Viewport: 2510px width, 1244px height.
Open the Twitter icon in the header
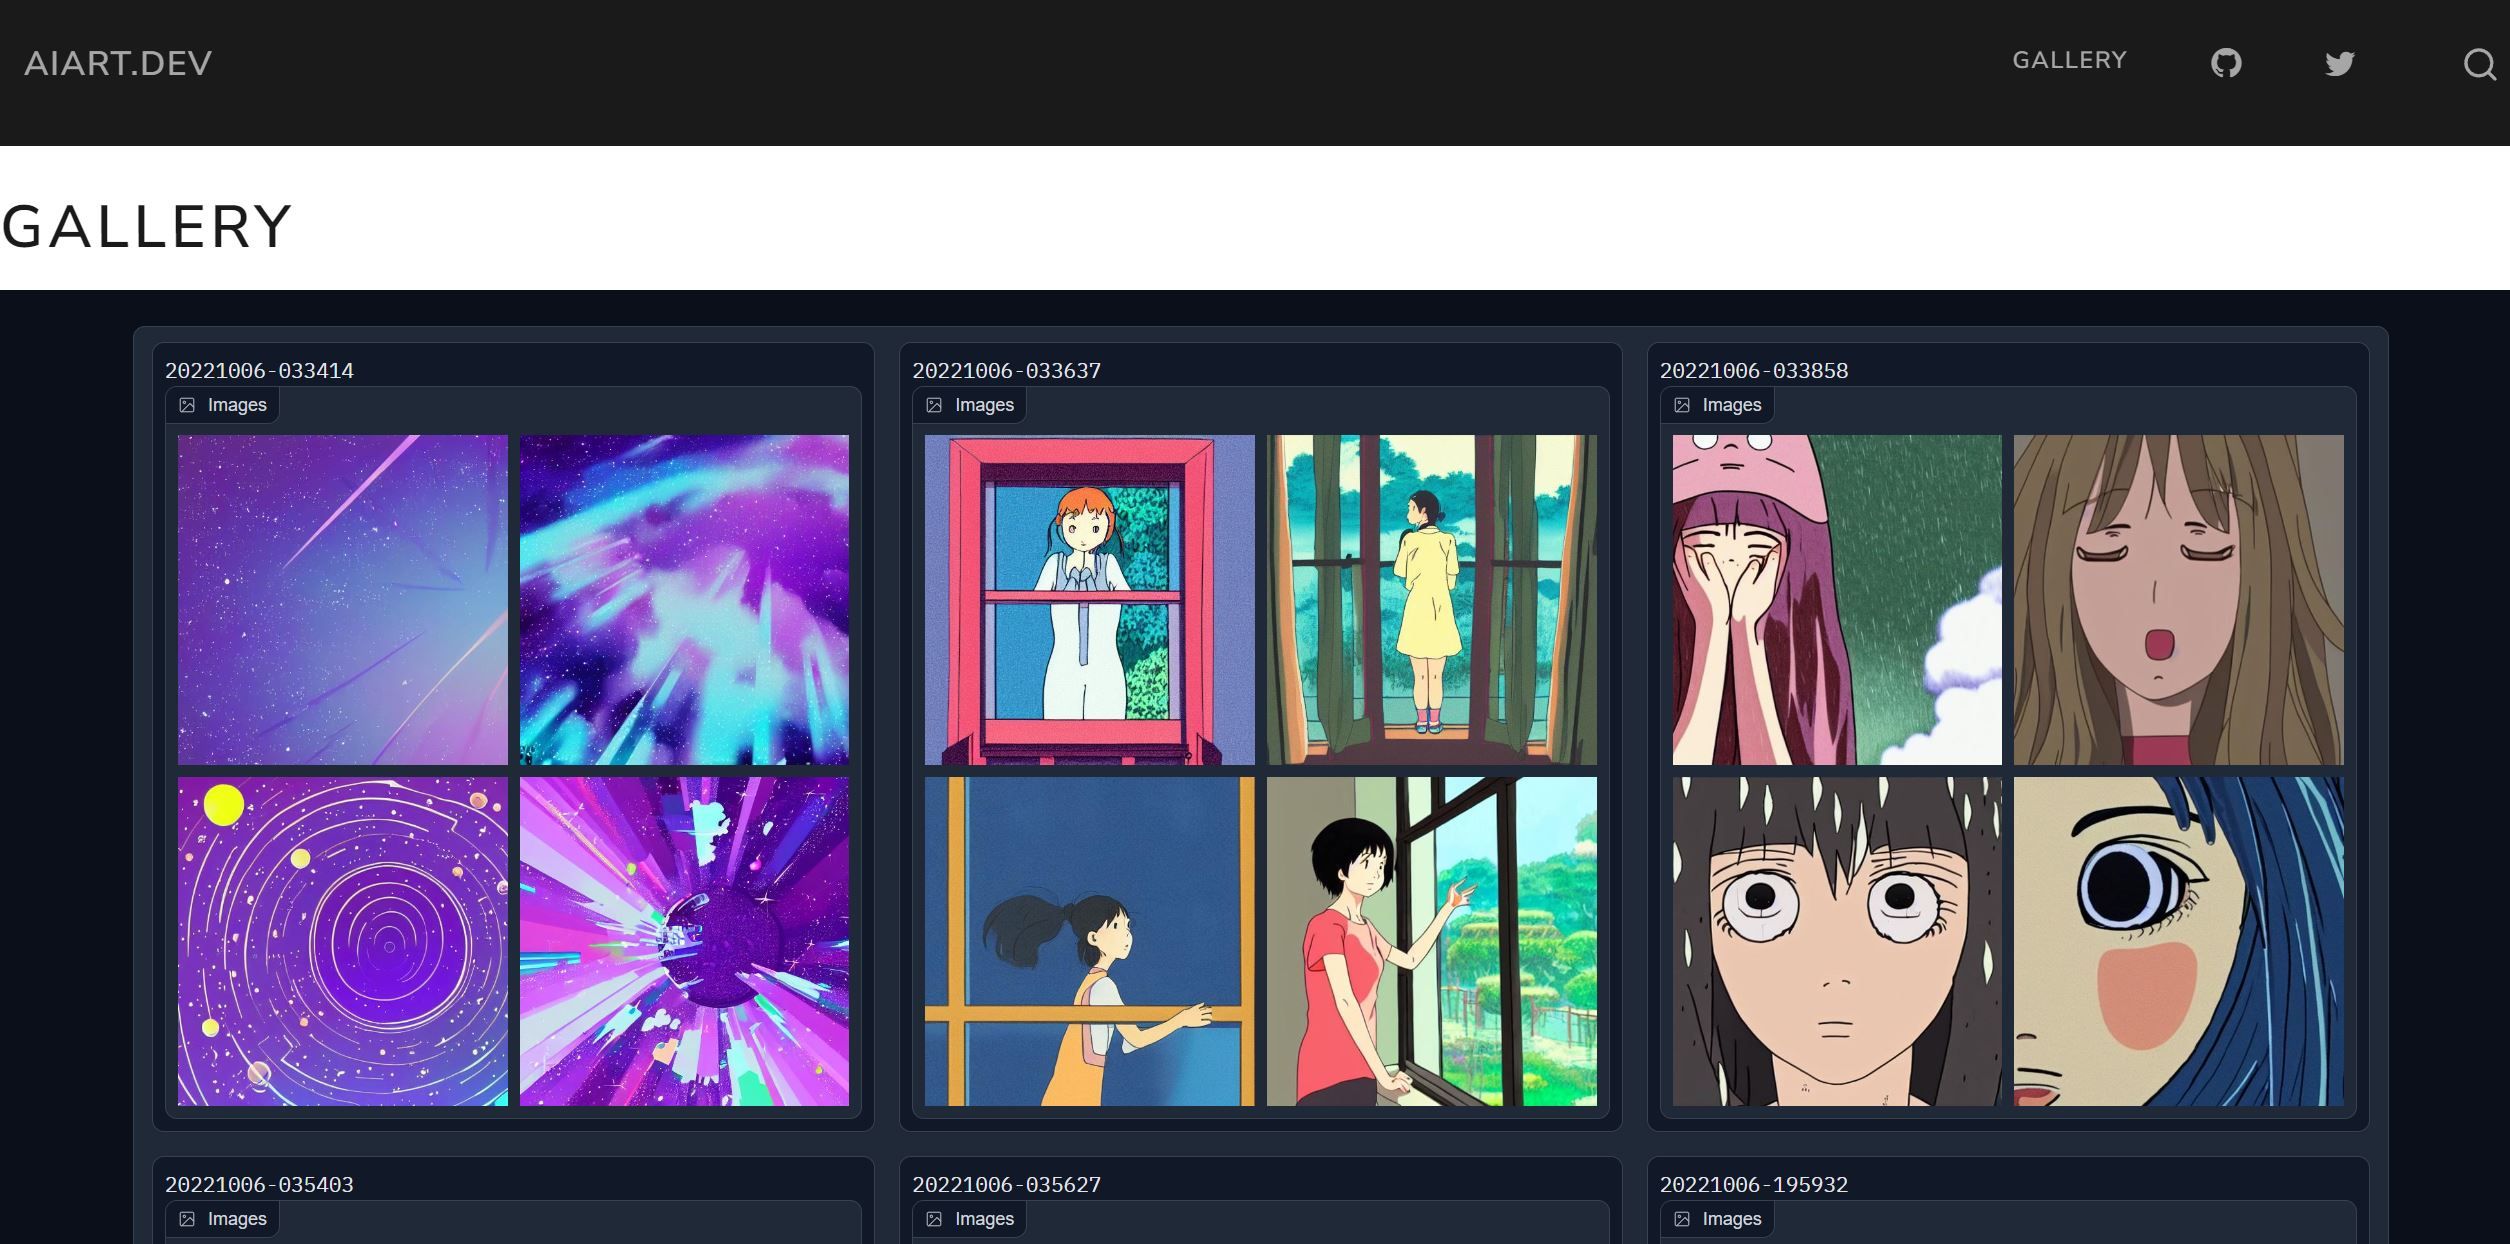(x=2339, y=64)
